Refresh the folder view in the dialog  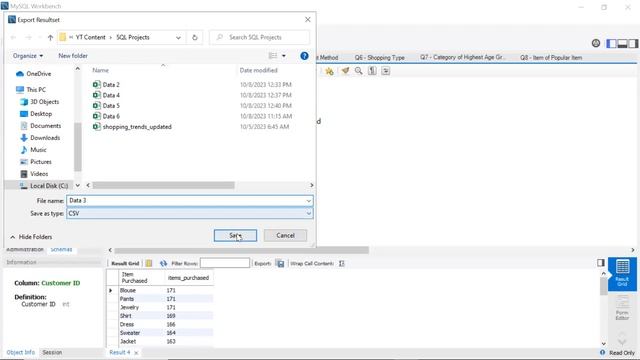point(195,37)
